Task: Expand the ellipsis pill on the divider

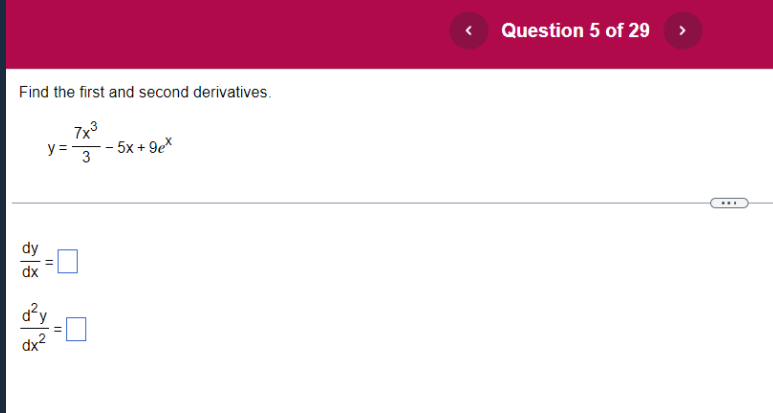Action: 729,203
